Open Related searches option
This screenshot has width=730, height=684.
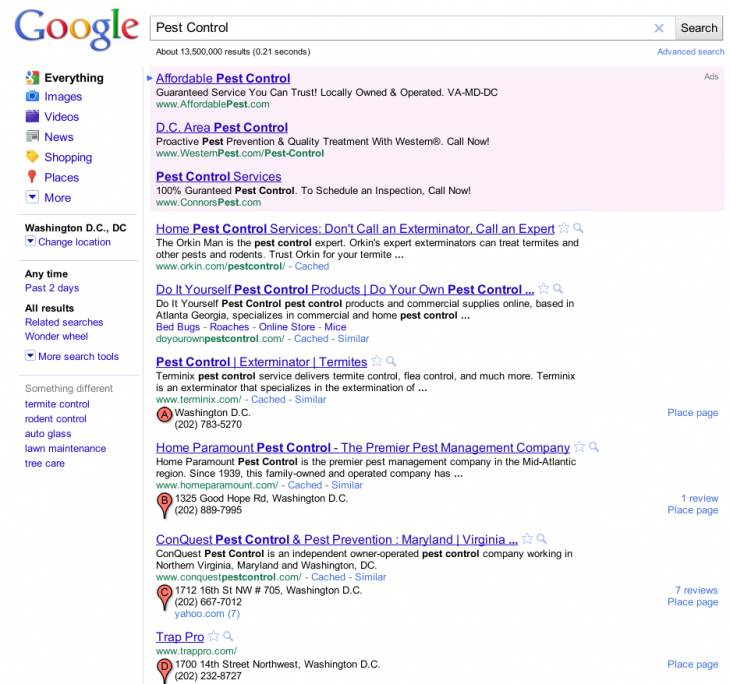pos(64,322)
